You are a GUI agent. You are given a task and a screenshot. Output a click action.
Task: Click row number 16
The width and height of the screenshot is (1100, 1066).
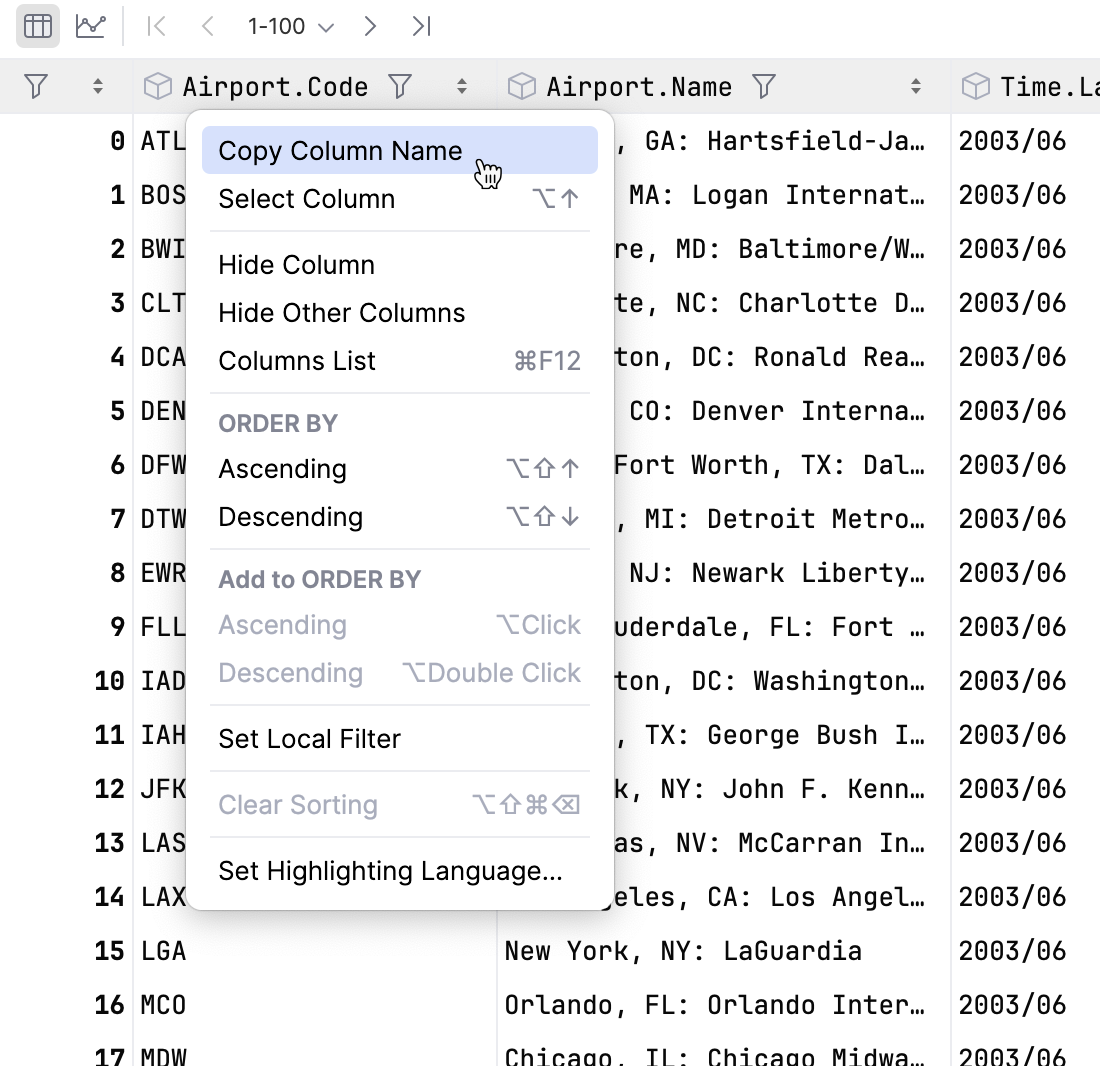(x=109, y=1005)
